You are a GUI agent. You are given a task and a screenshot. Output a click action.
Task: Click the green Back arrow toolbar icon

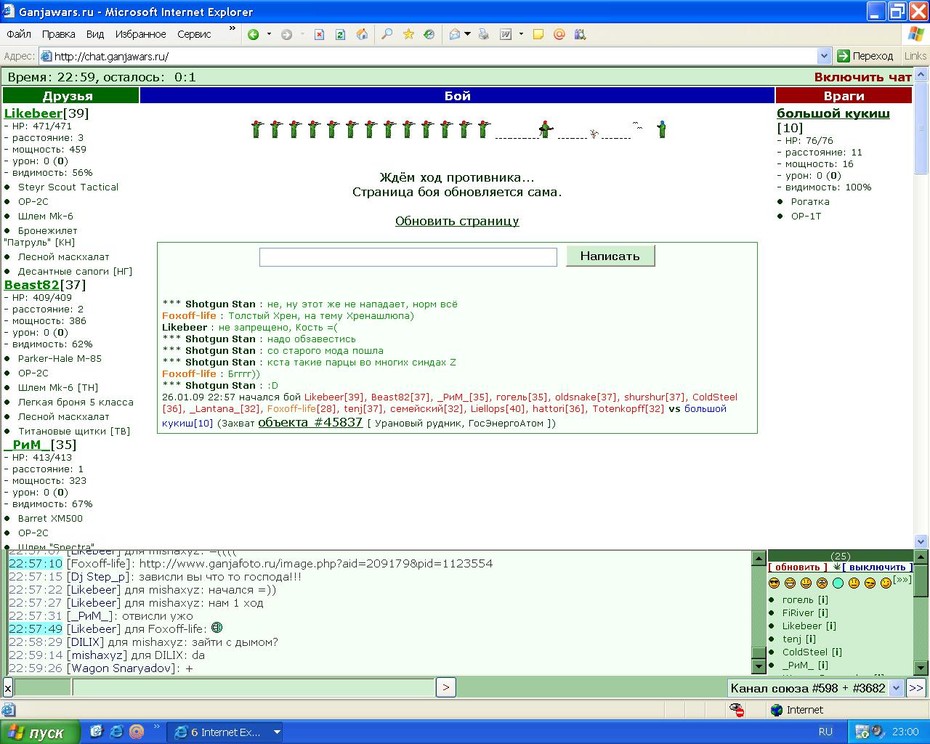tap(253, 34)
